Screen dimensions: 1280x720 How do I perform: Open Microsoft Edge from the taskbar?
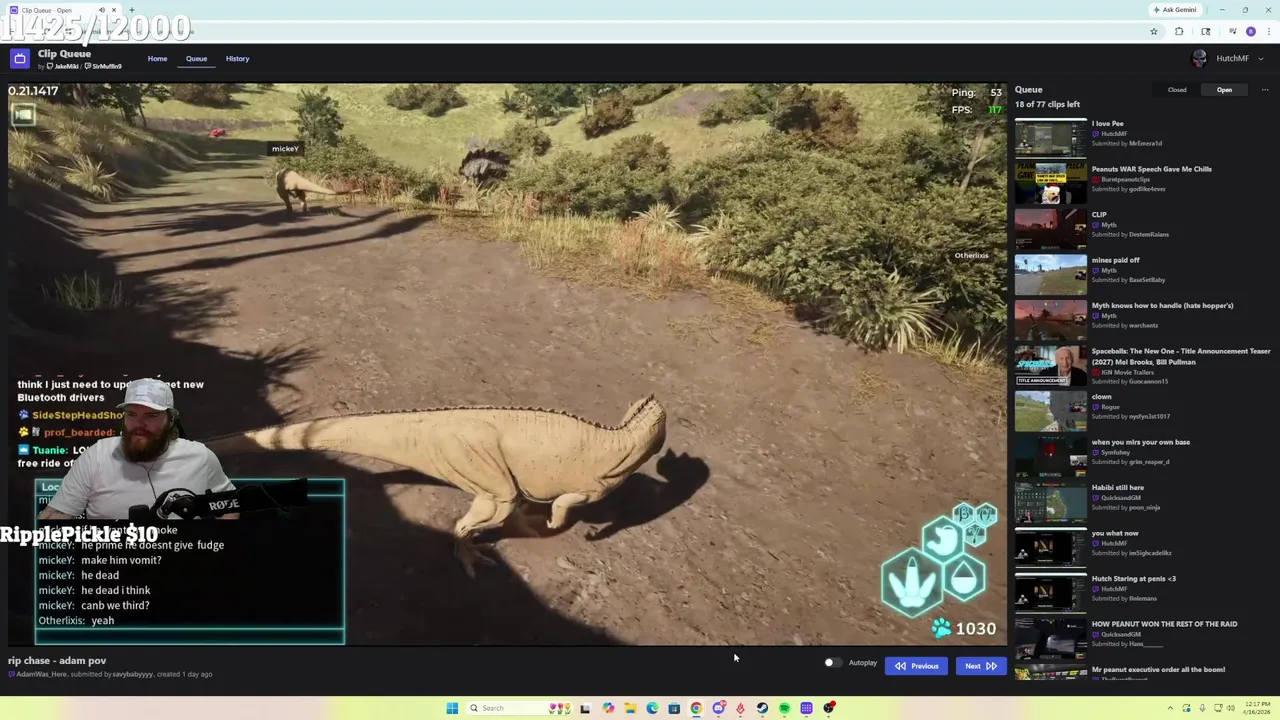pyautogui.click(x=652, y=708)
